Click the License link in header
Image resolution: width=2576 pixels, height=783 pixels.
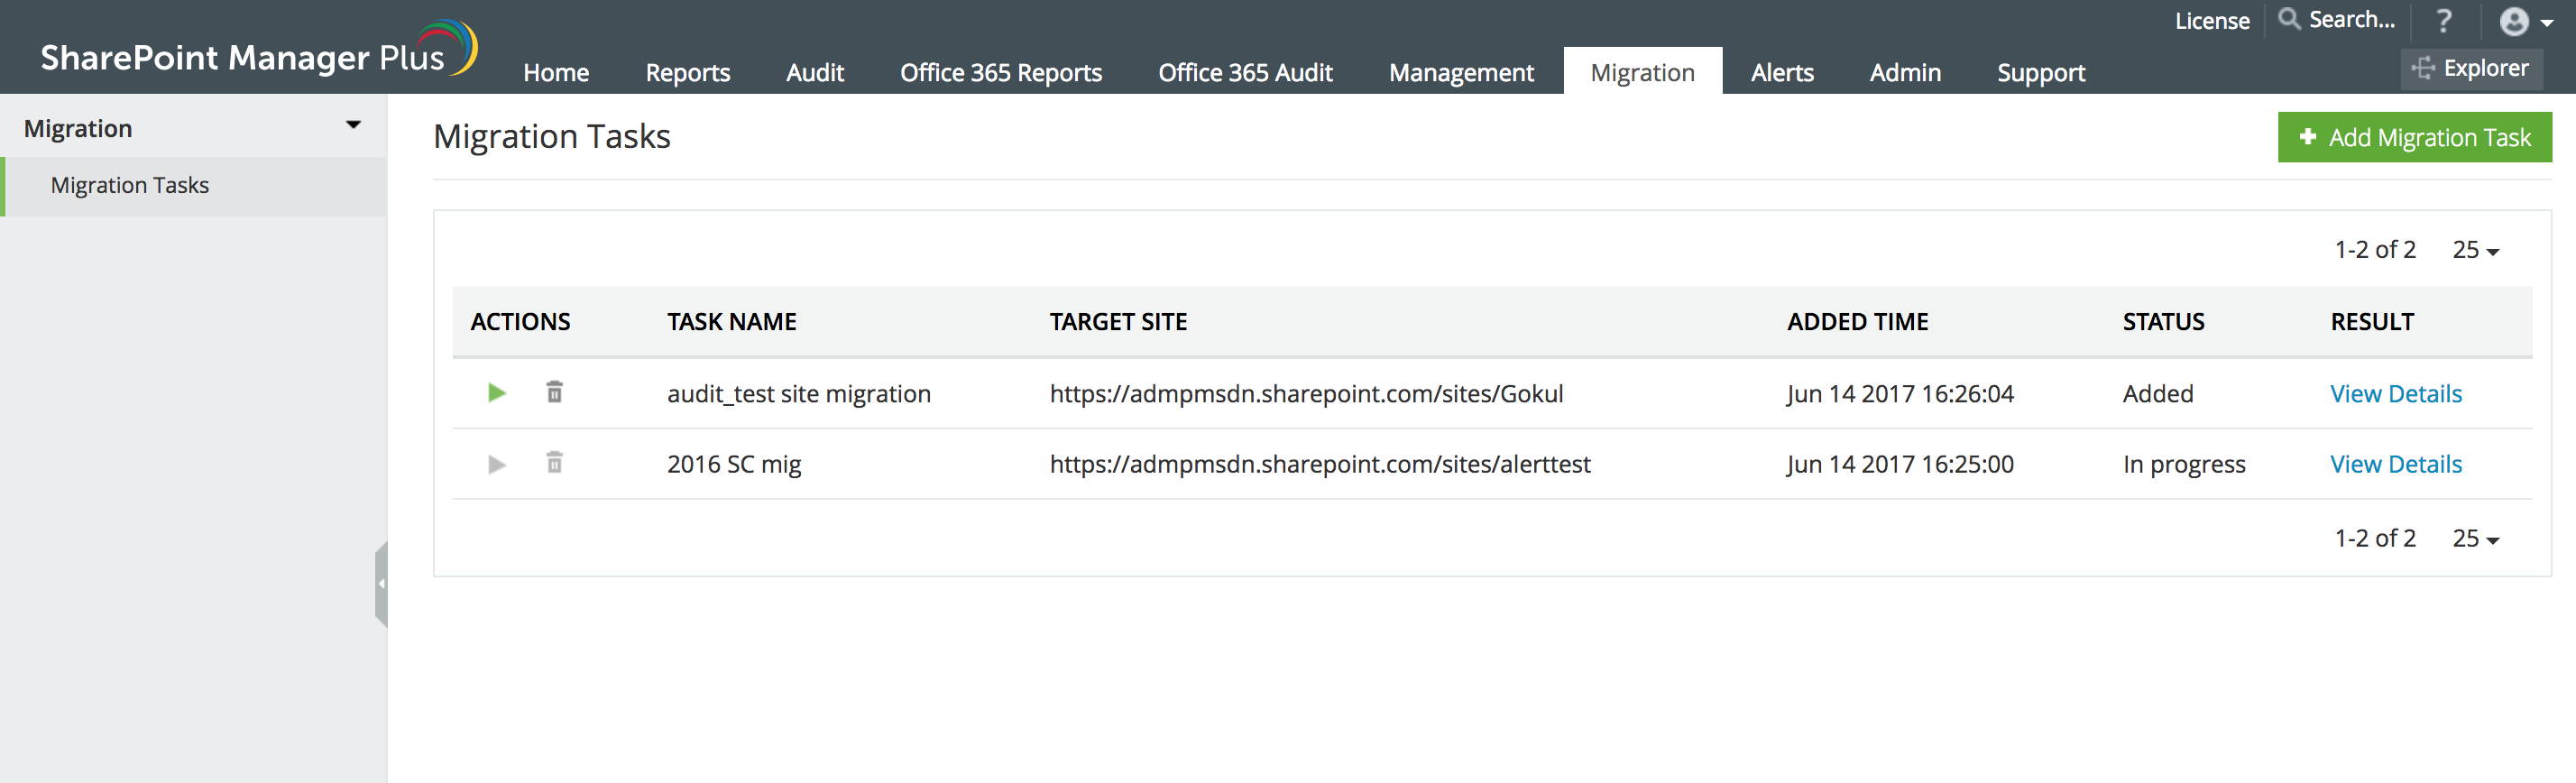pos(2211,21)
